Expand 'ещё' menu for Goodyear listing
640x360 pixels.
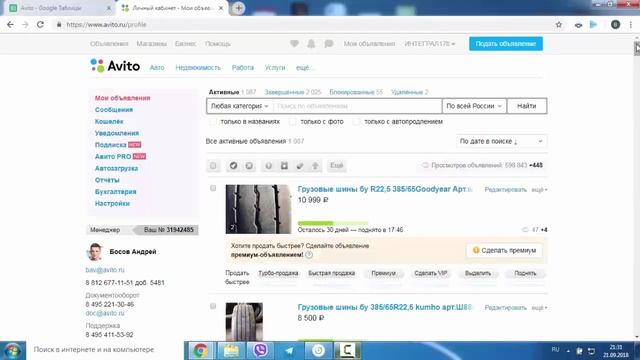coord(539,190)
